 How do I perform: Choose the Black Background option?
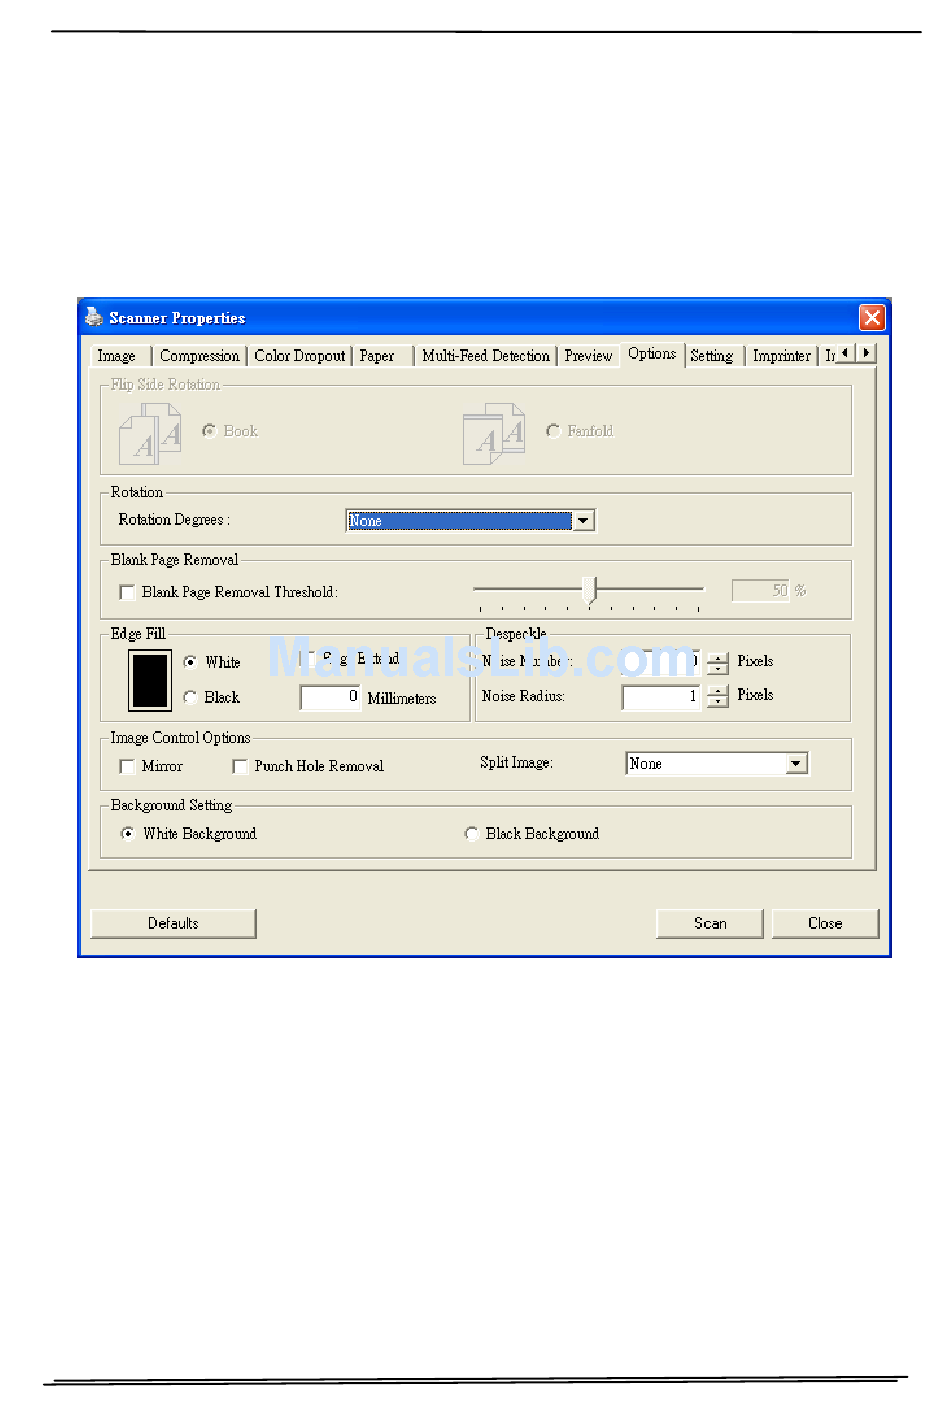point(471,834)
